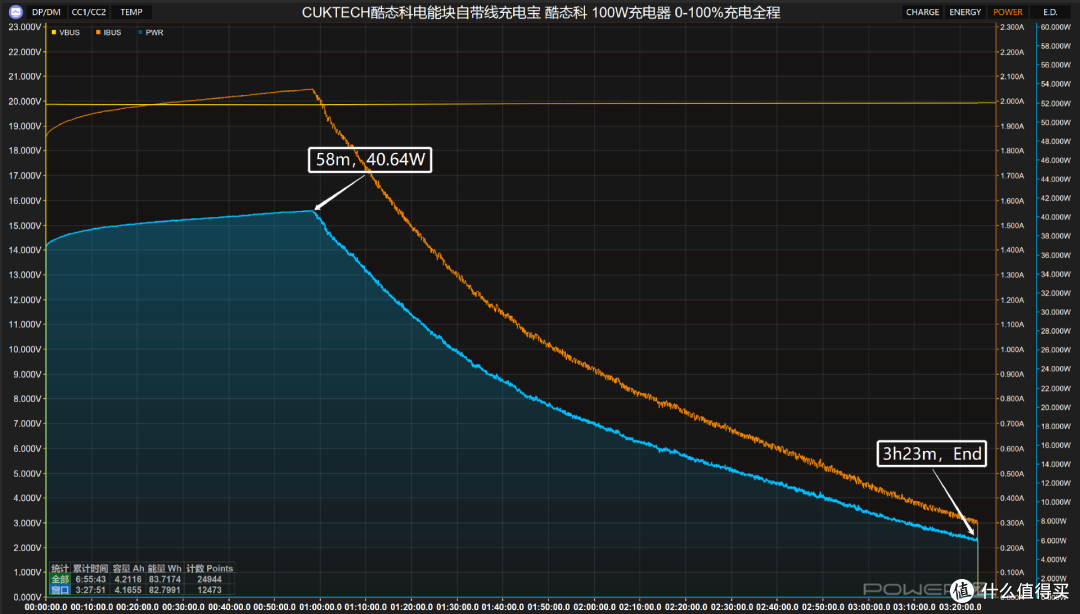1080x614 pixels.
Task: Click the 02:00:00.0 time axis label
Action: tap(594, 607)
